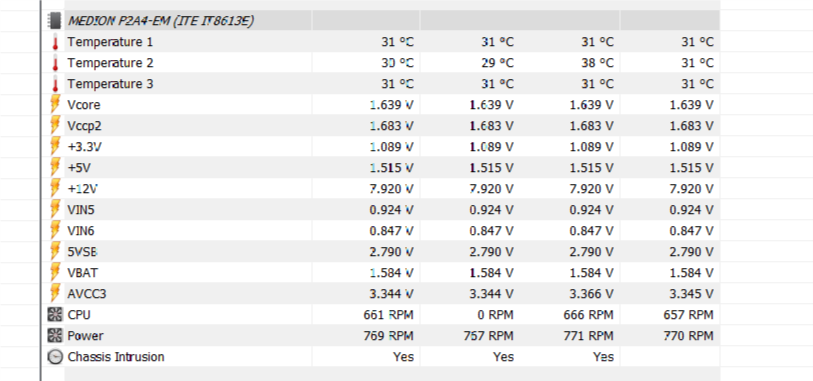
Task: Click the lightning bolt icon beside 5VSB
Action: tap(55, 252)
